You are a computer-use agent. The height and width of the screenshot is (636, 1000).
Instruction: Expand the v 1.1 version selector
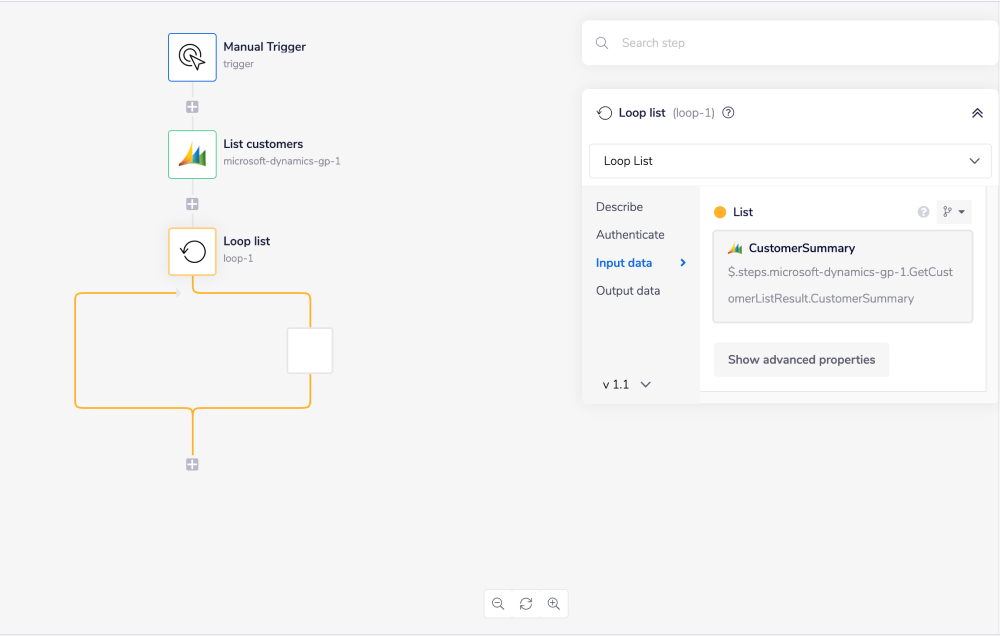(627, 384)
